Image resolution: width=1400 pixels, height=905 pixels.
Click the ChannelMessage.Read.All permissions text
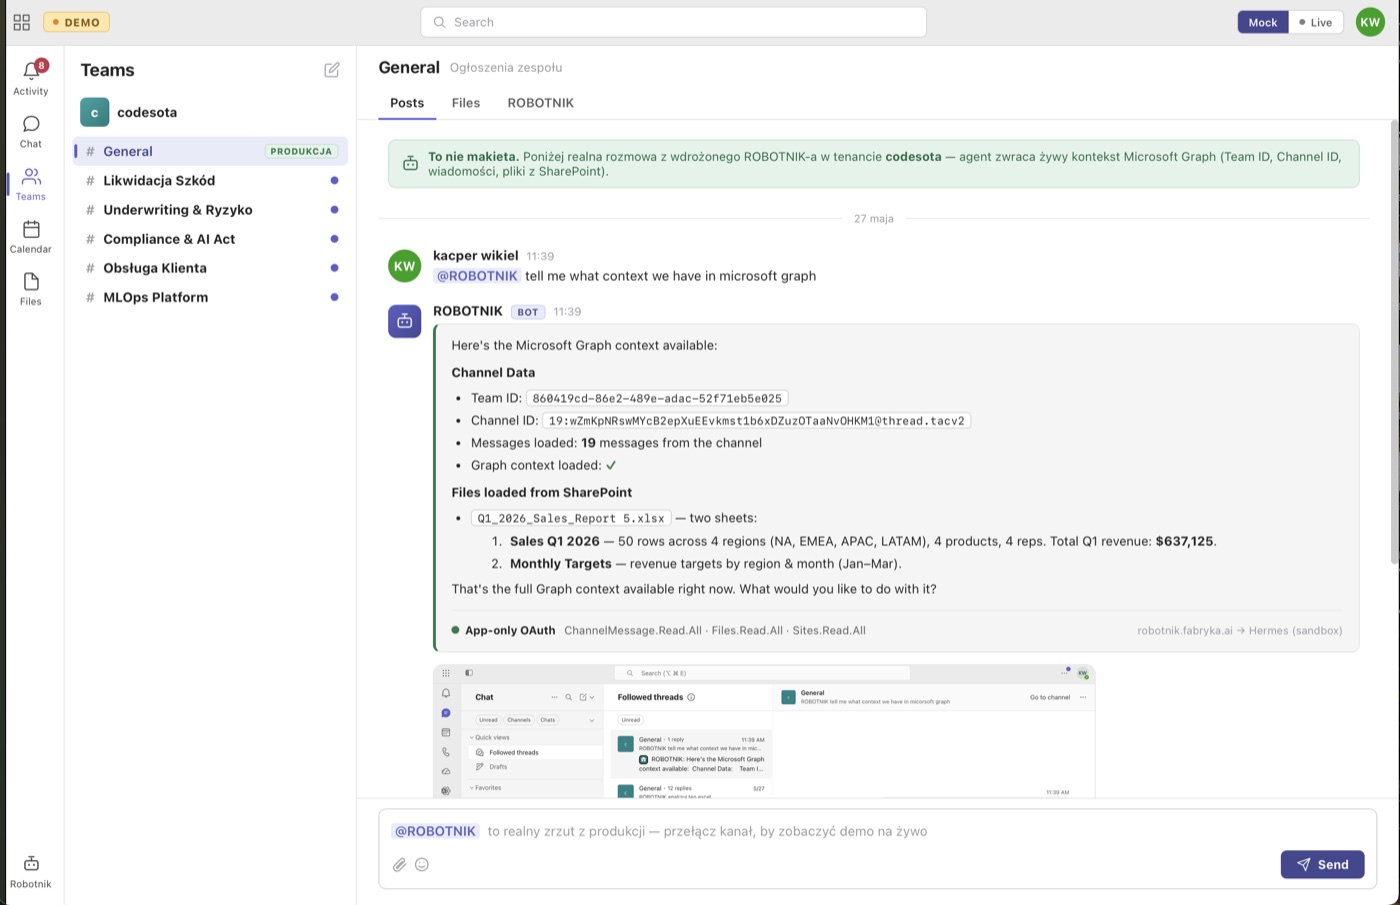715,631
